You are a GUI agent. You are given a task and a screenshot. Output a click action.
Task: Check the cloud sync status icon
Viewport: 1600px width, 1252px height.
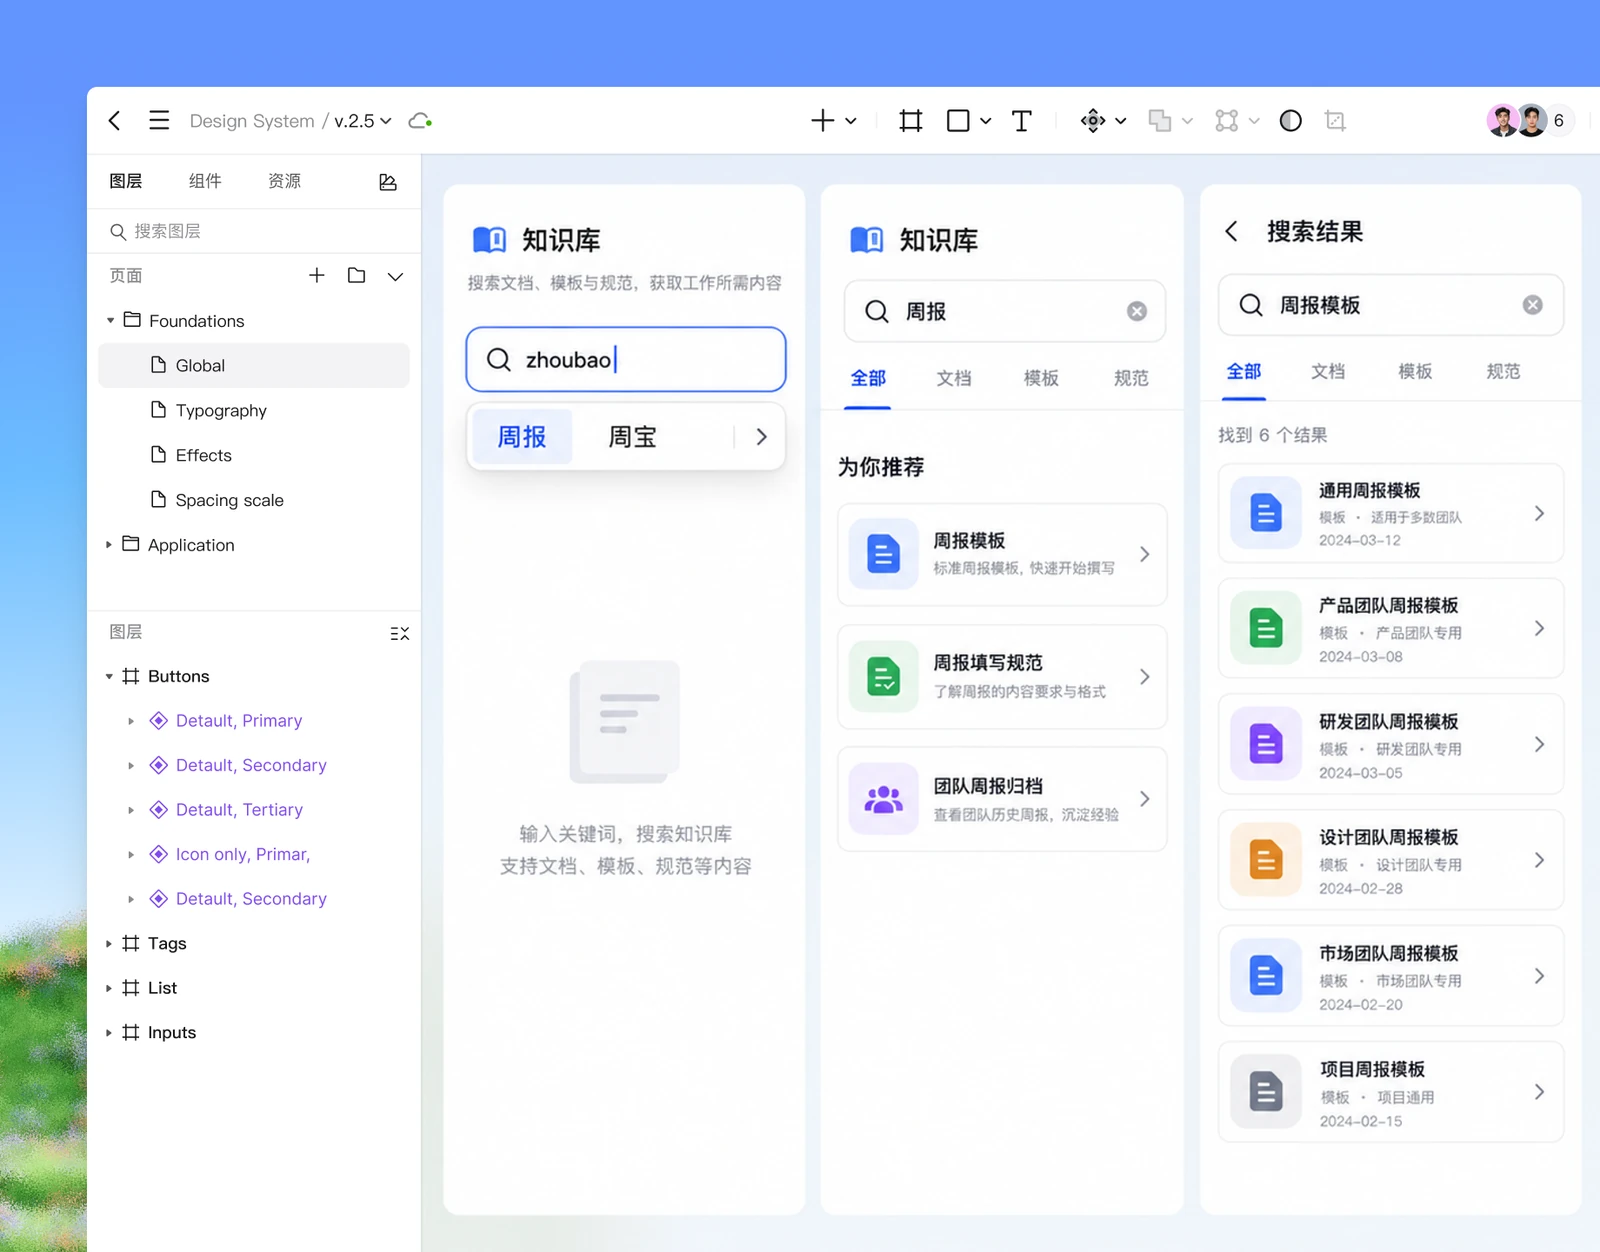pos(420,121)
